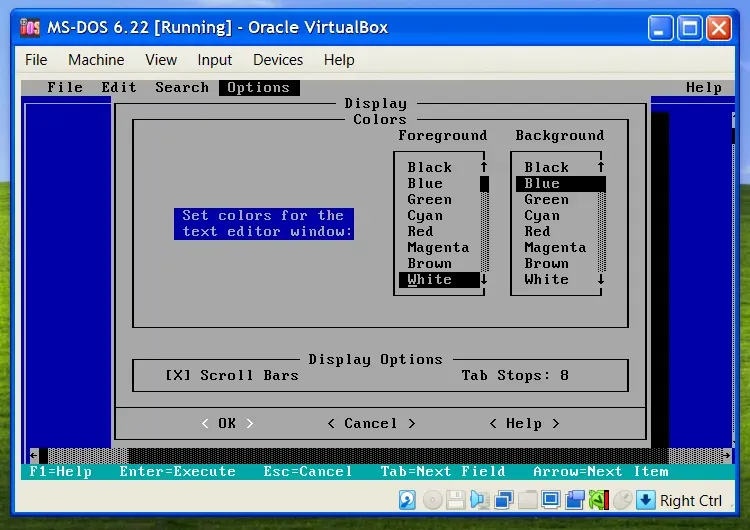Click the display monitor status icon
This screenshot has width=750, height=530.
pyautogui.click(x=551, y=500)
